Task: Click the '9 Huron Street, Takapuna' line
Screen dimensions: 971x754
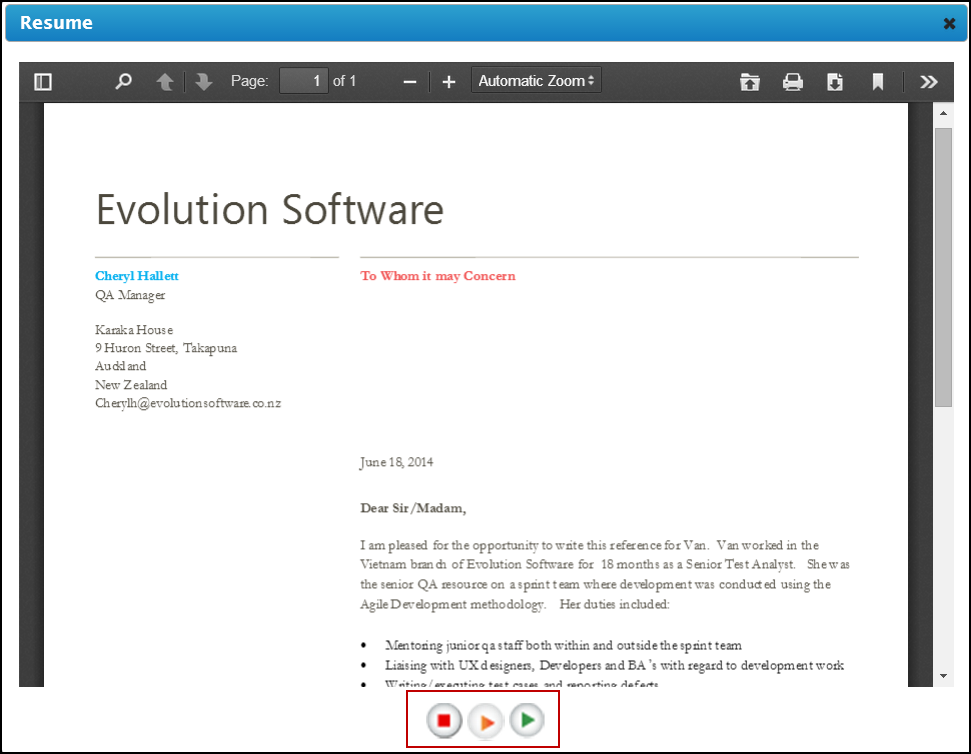Action: pyautogui.click(x=166, y=348)
